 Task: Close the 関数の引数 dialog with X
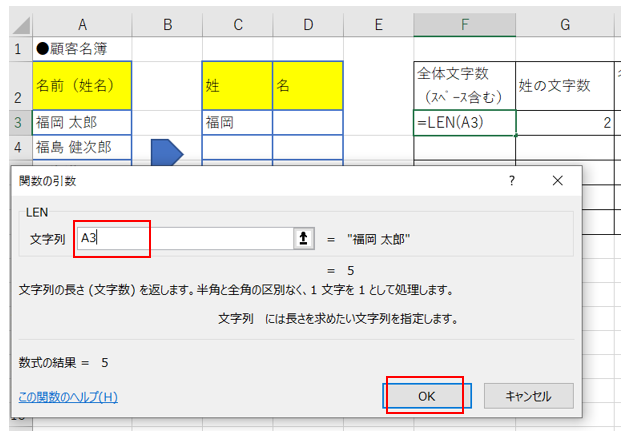click(x=556, y=181)
